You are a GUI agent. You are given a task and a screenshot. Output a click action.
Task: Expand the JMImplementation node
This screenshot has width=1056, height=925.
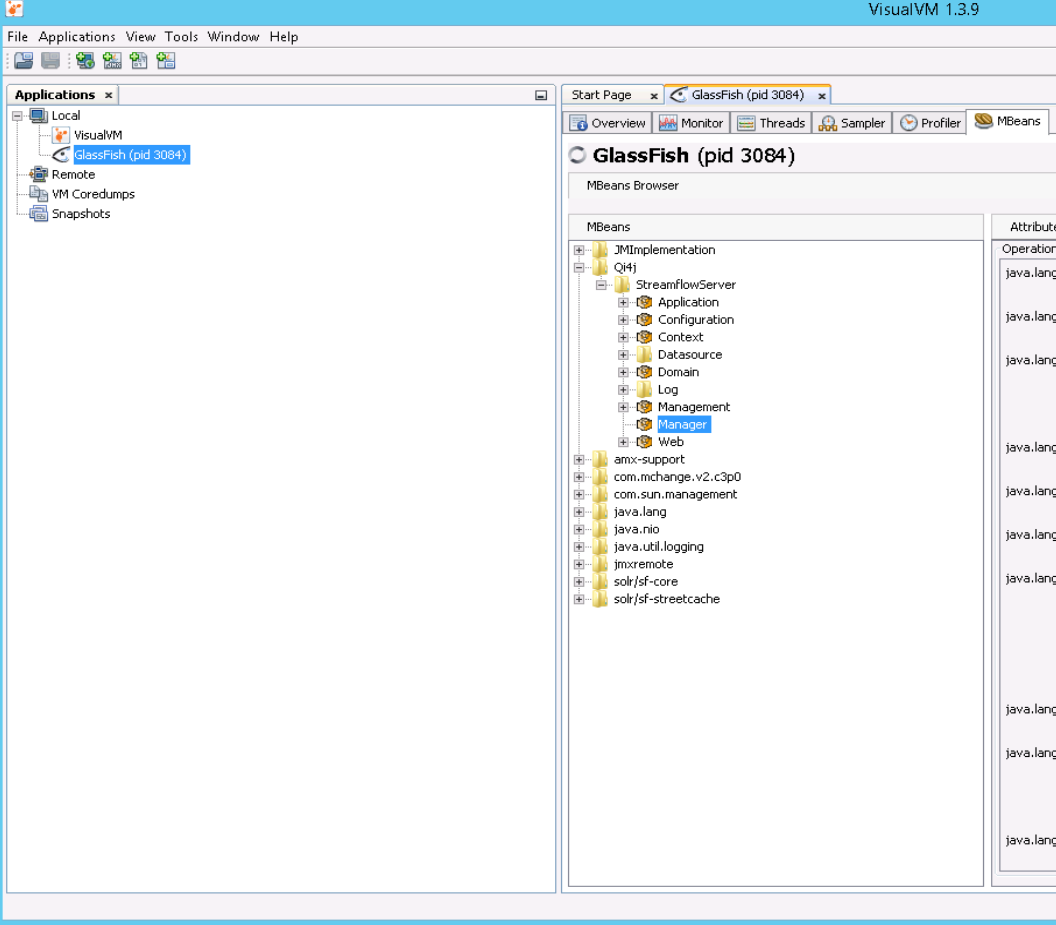point(579,250)
